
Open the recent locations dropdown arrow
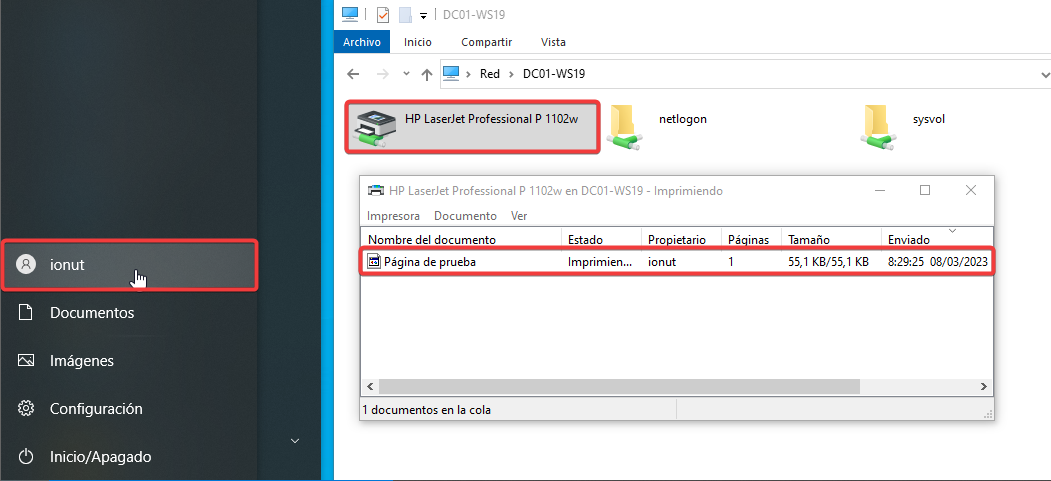point(405,74)
